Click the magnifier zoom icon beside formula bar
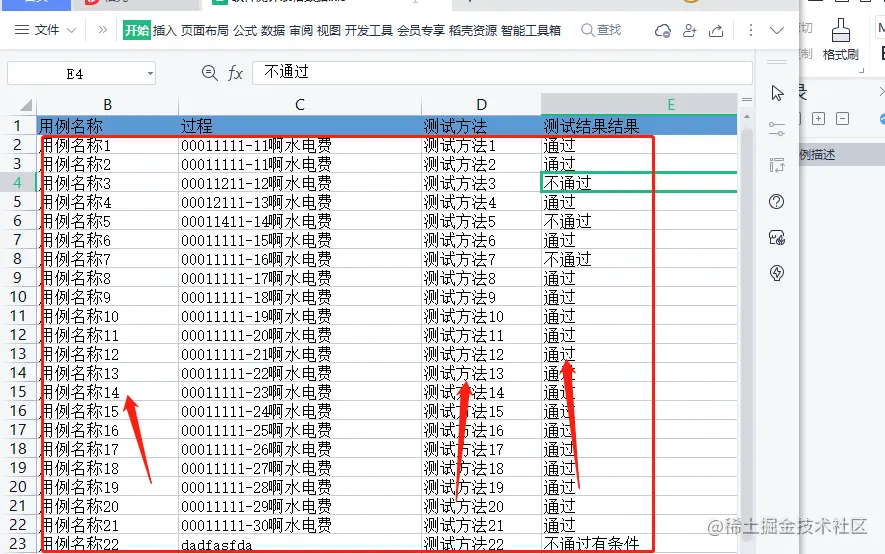The width and height of the screenshot is (885, 554). [209, 73]
